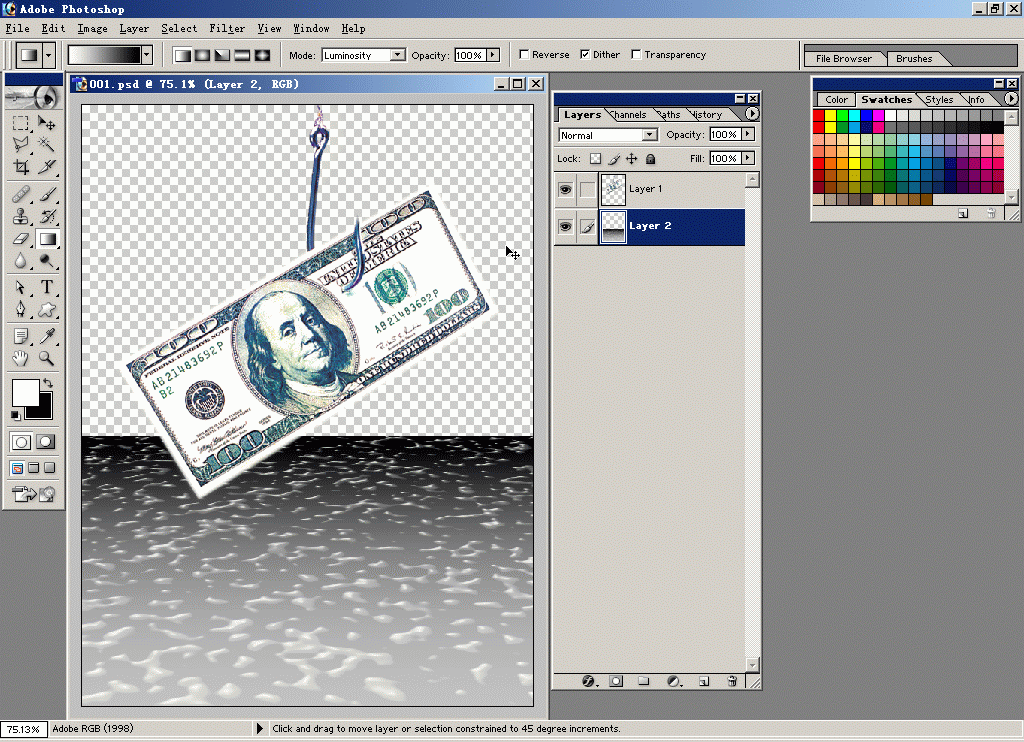
Task: Select the History Brush tool
Action: pyautogui.click(x=46, y=216)
